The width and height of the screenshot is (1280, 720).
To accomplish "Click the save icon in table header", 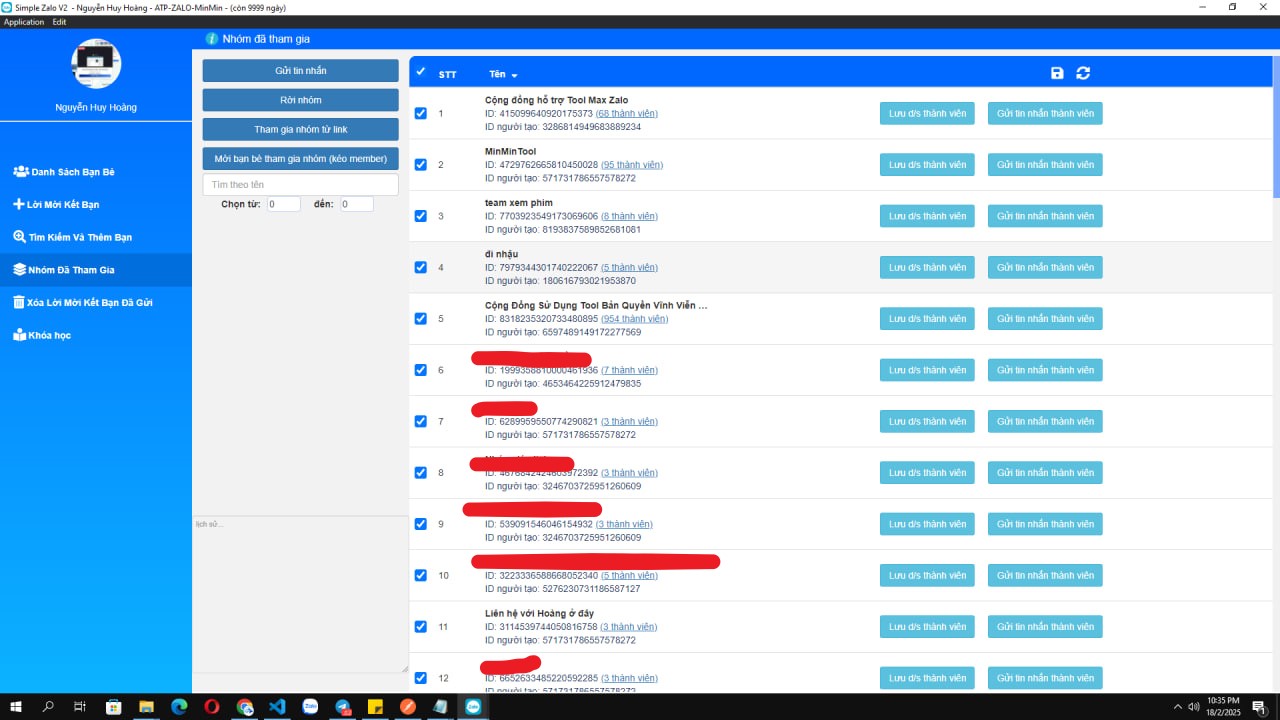I will [x=1058, y=73].
